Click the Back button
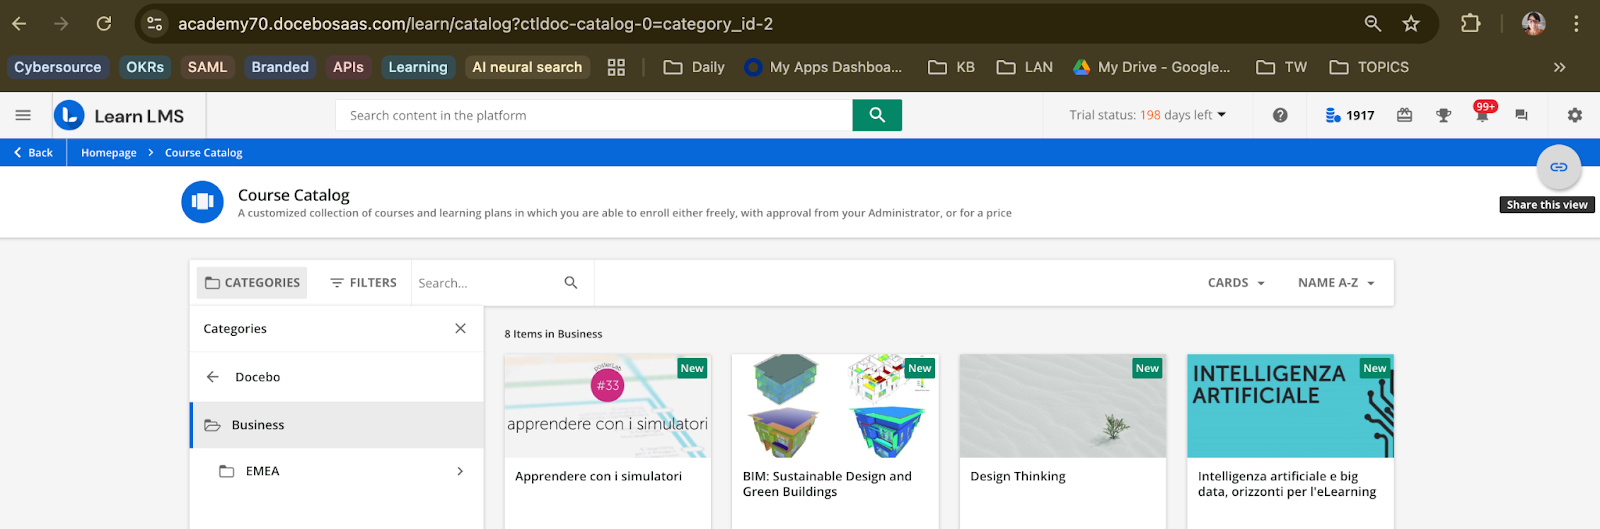The image size is (1600, 529). [x=33, y=153]
